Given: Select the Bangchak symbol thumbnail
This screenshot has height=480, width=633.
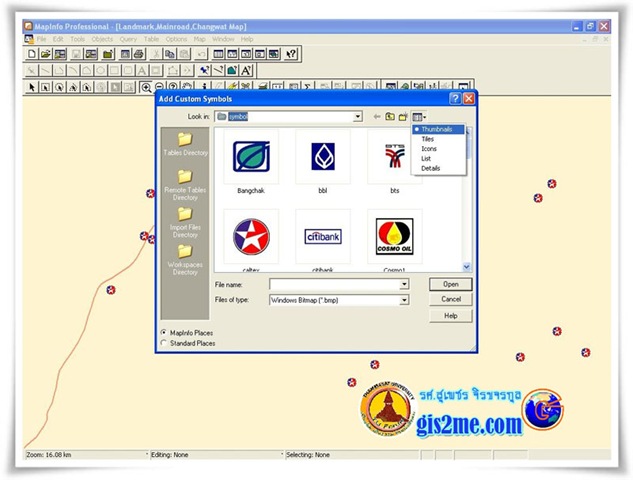Looking at the screenshot, I should (251, 157).
